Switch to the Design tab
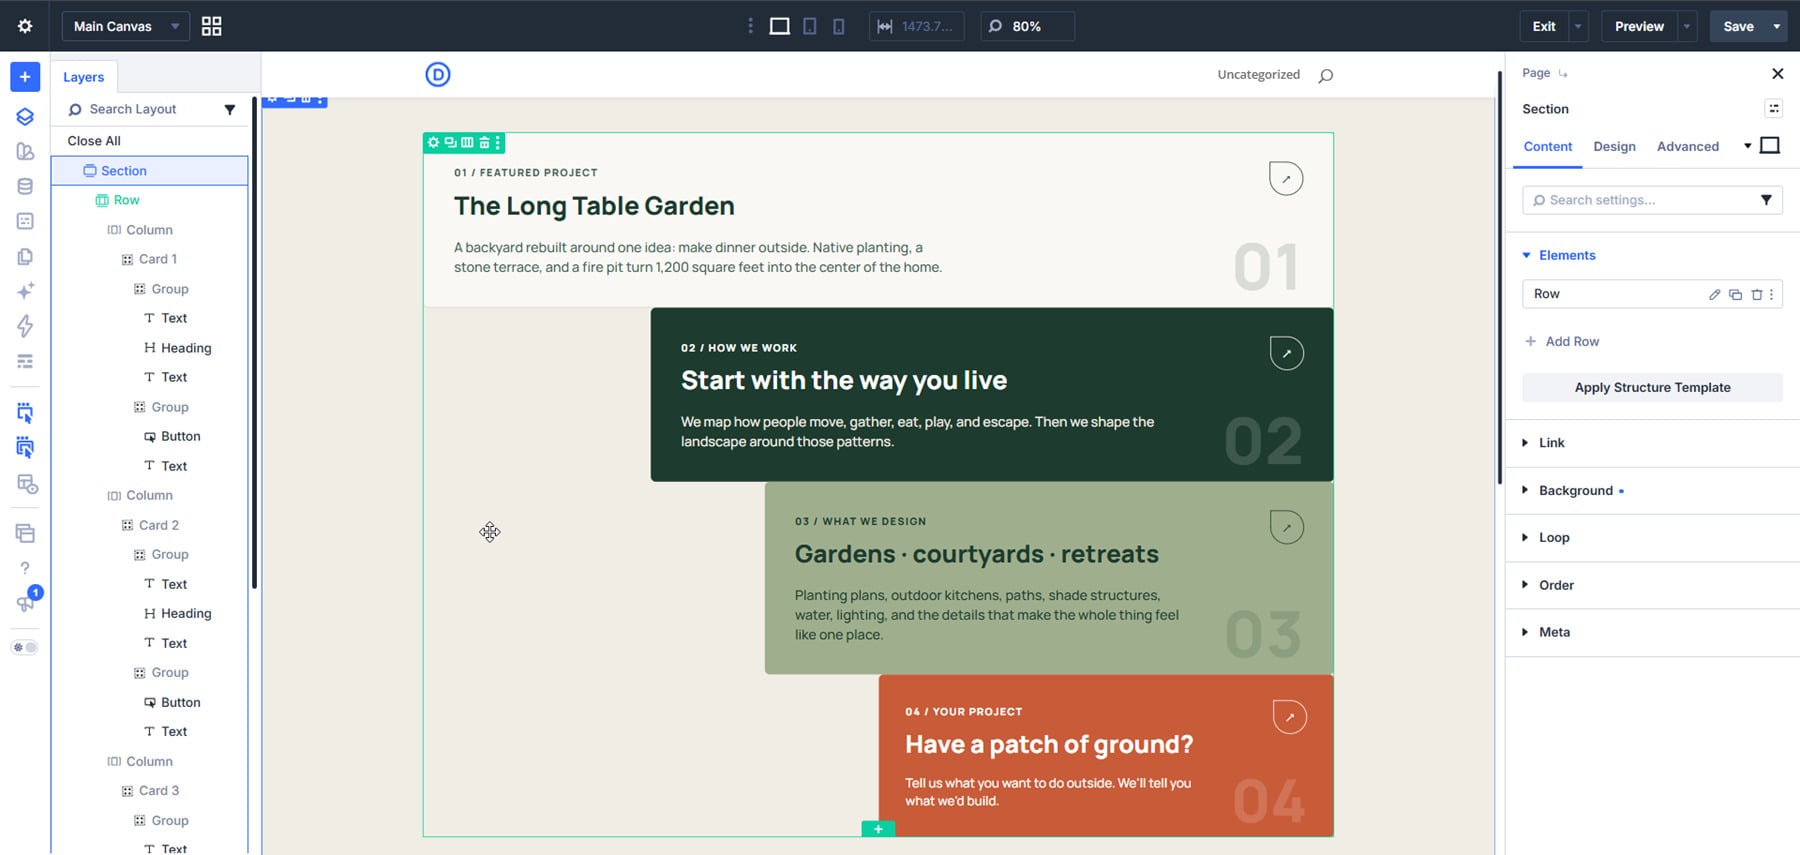1800x855 pixels. click(x=1614, y=147)
